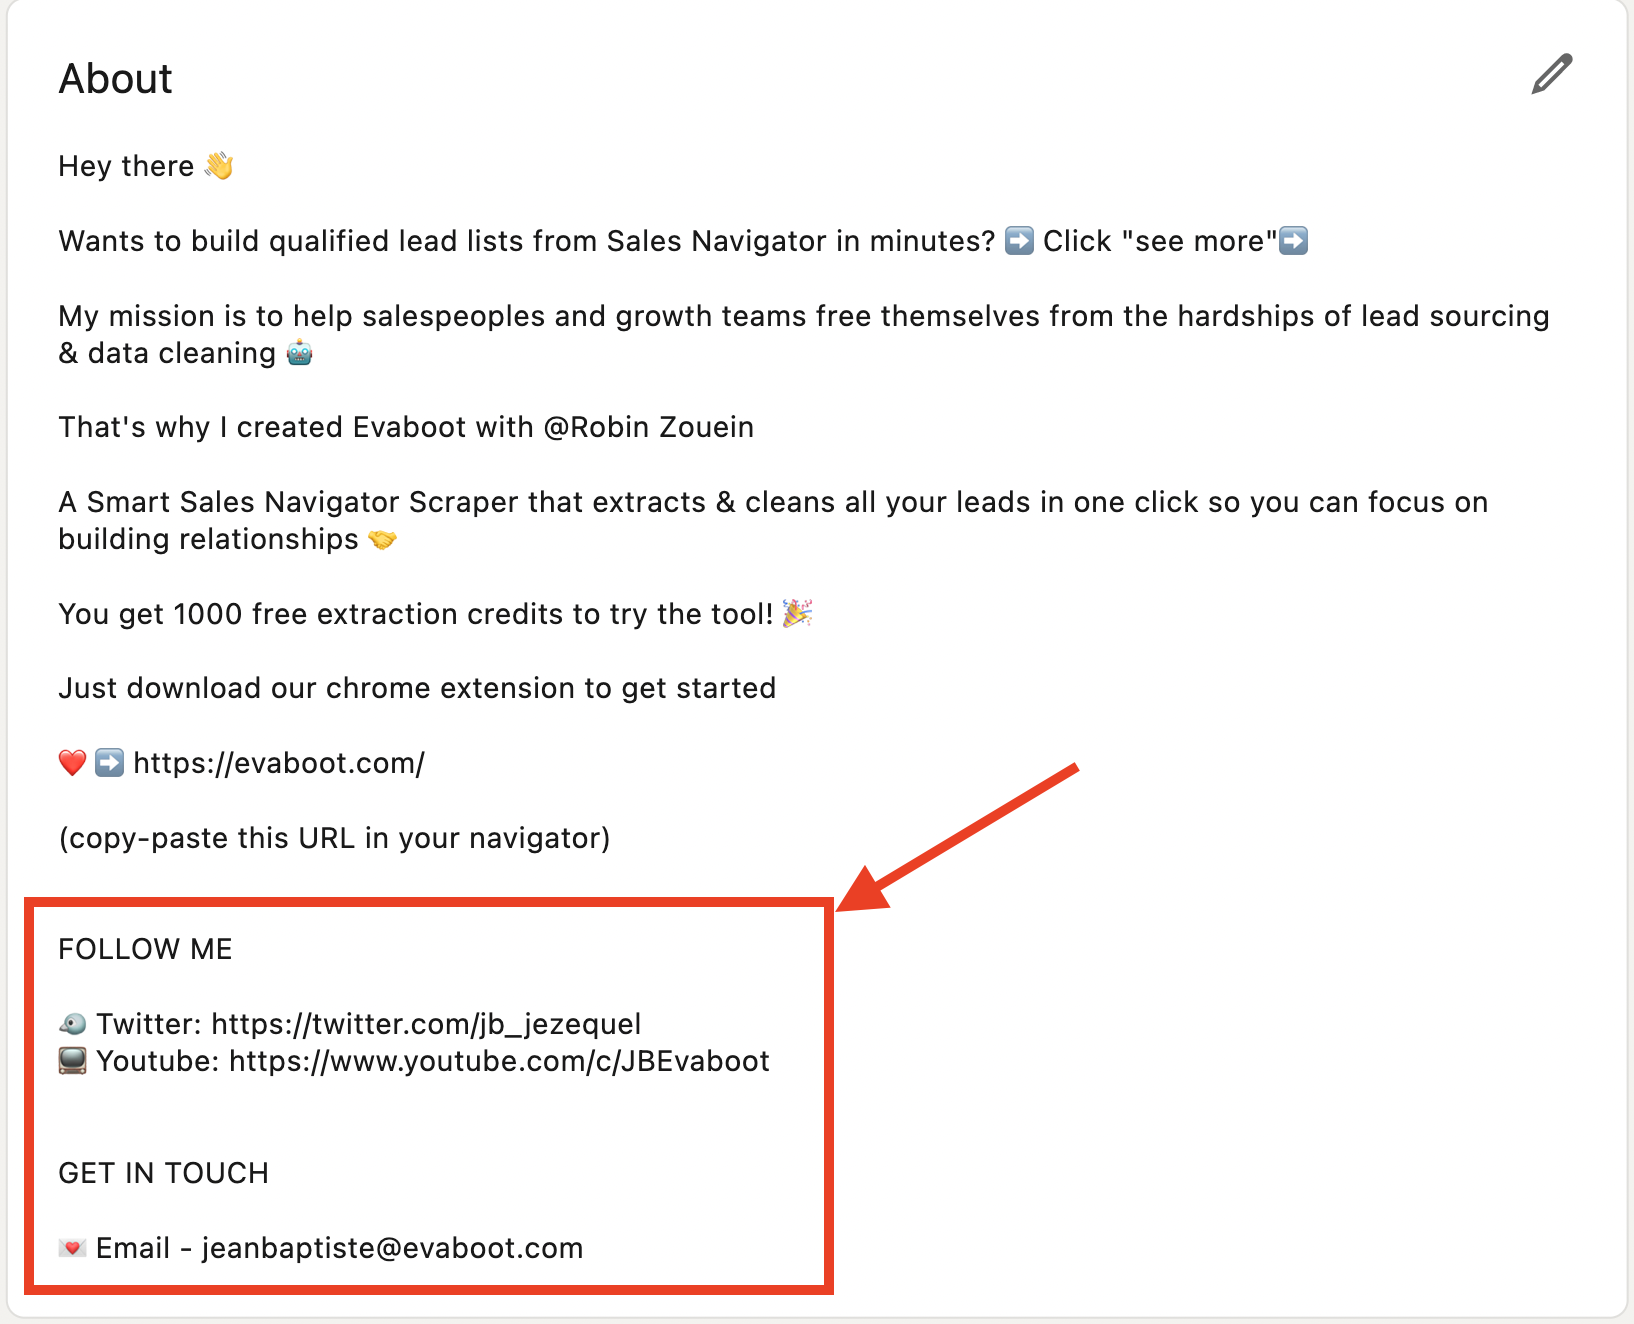
Task: Click the jeanbaptiste@evaboot.com email address
Action: coord(392,1248)
